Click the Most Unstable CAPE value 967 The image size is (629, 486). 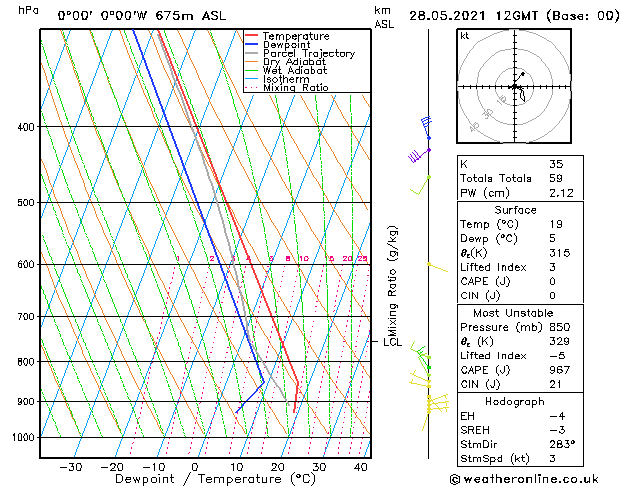tap(560, 370)
